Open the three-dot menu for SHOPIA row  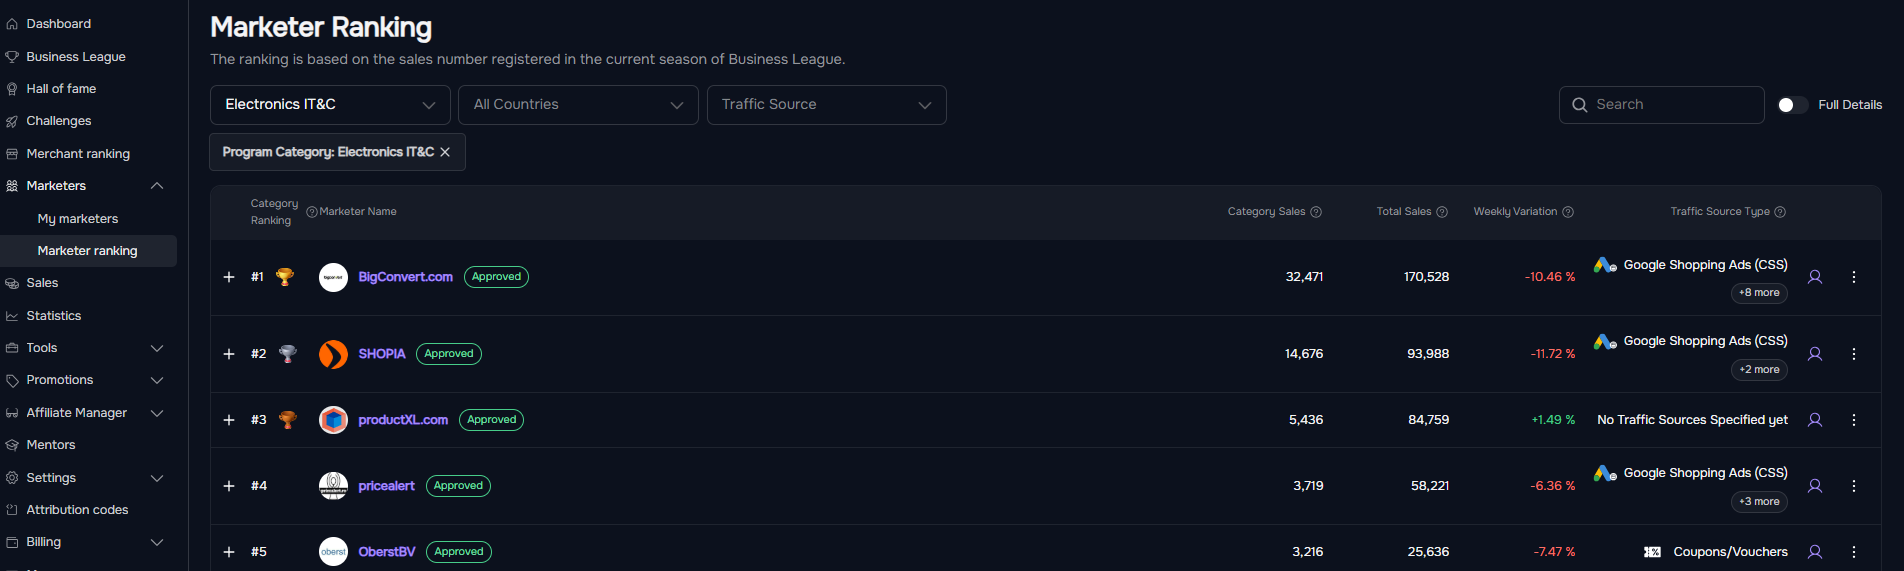point(1854,354)
